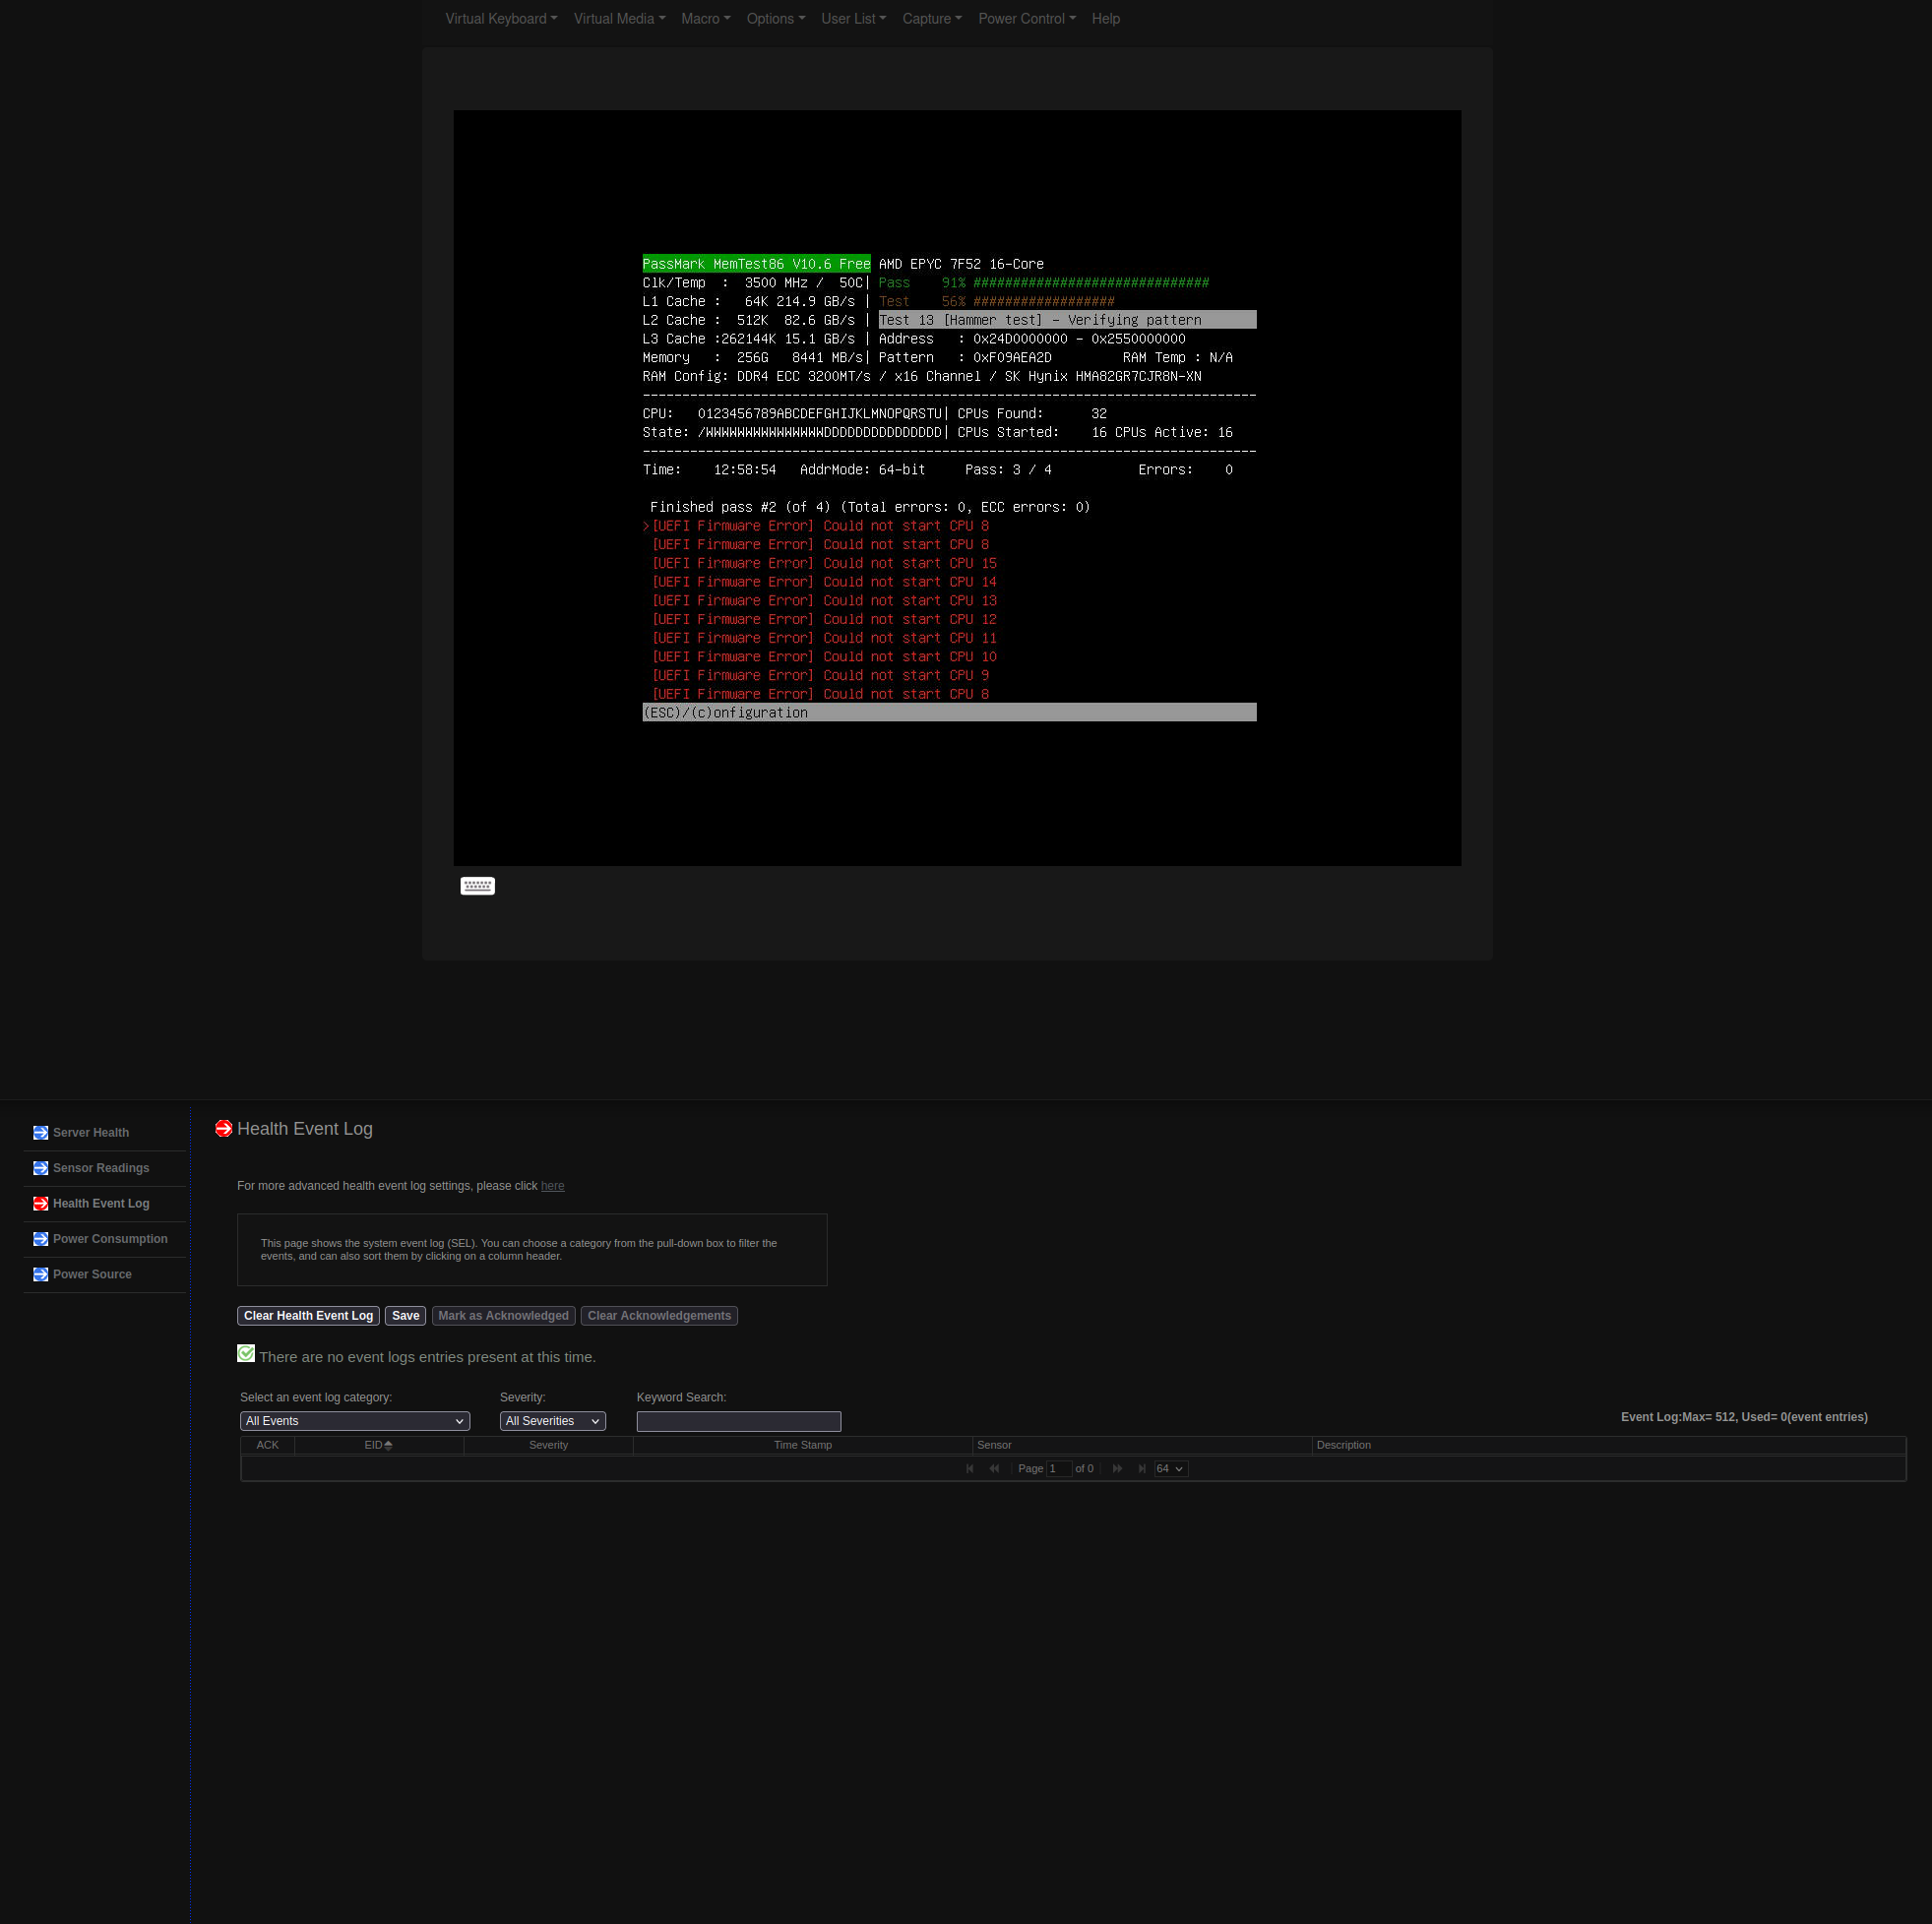1932x1924 pixels.
Task: Navigate to Power Consumption page
Action: 110,1239
